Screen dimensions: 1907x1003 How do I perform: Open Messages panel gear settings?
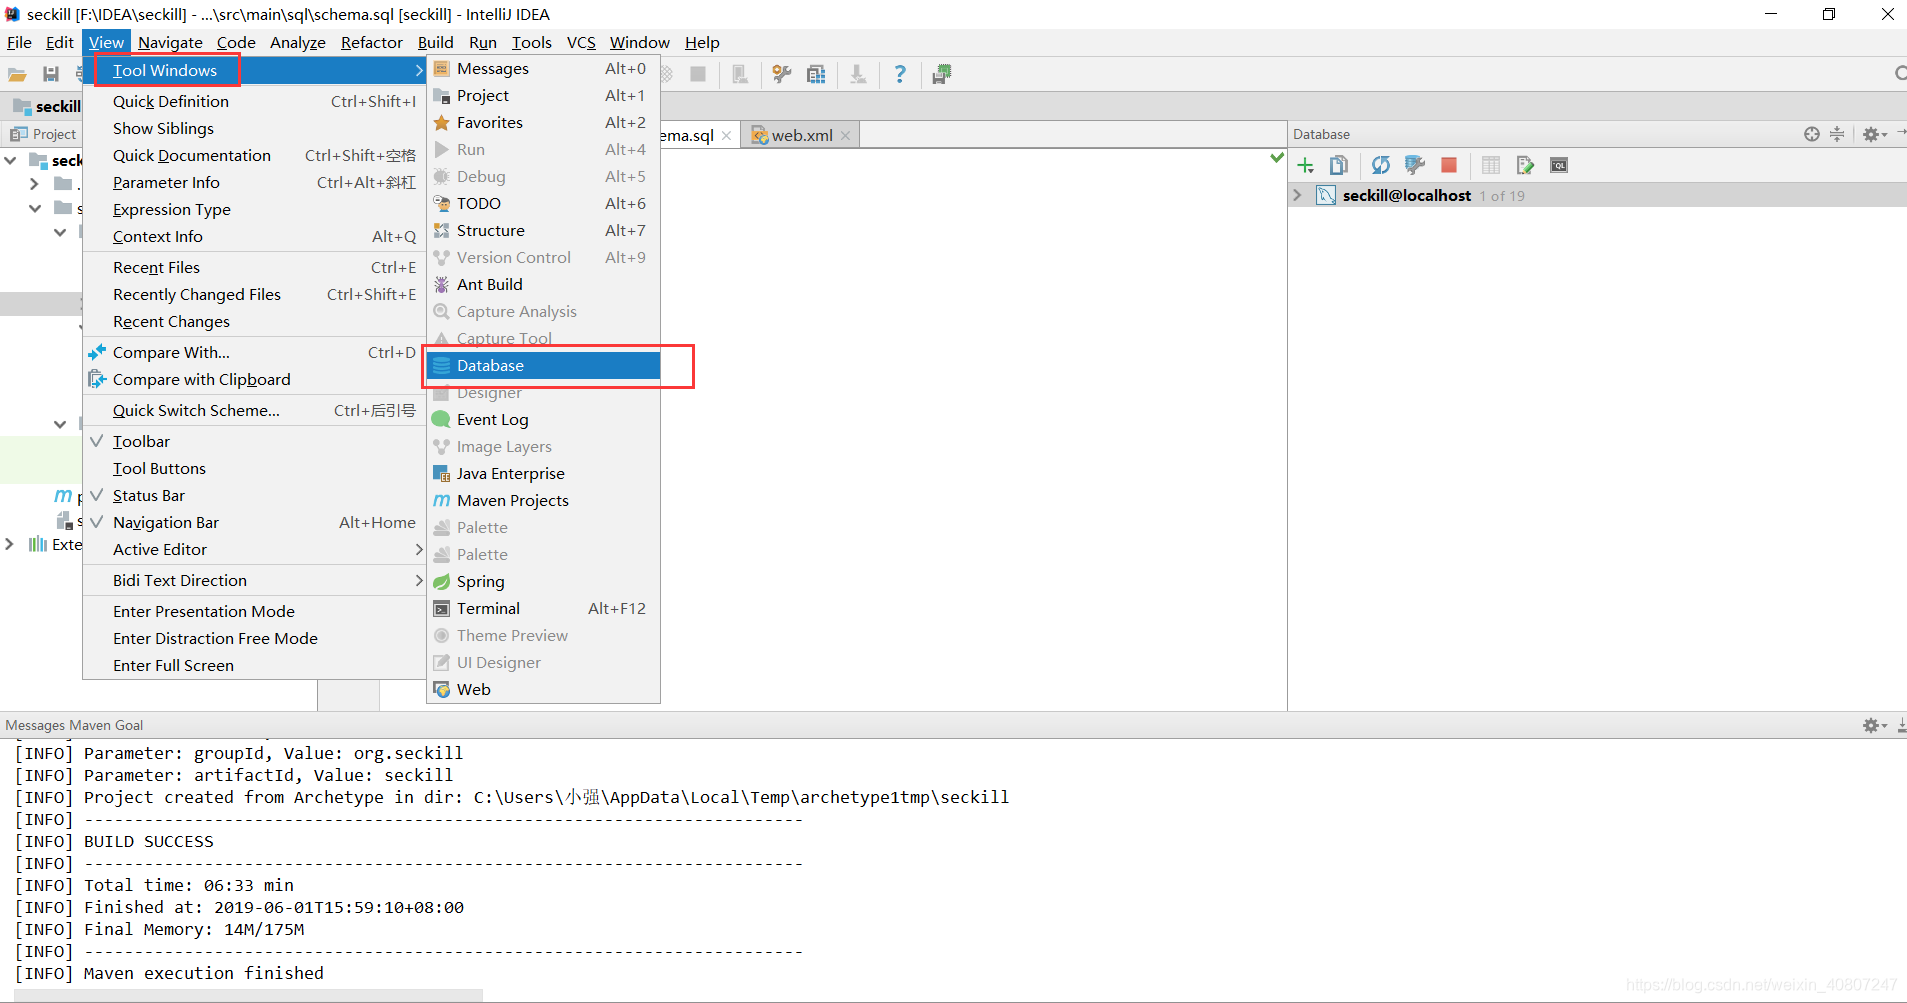coord(1874,725)
